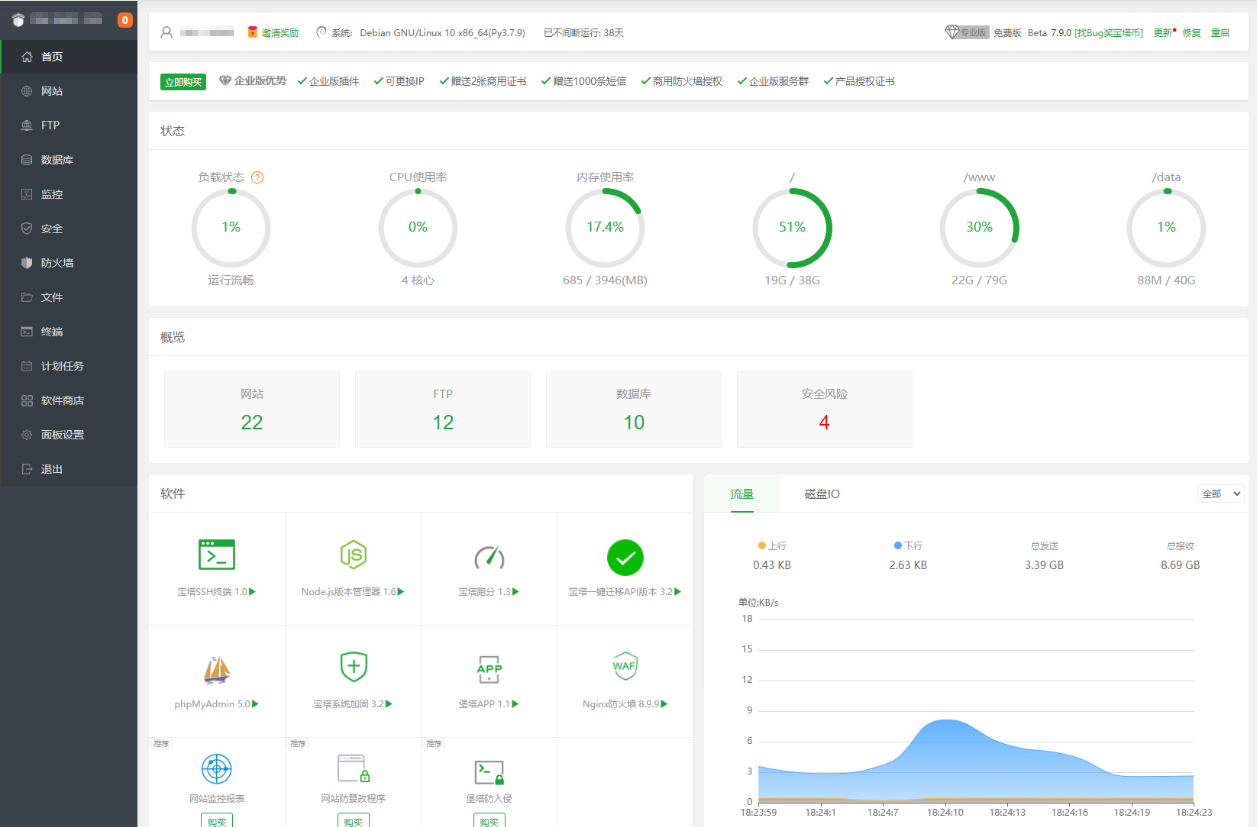Click the green 立即购买 button
Image resolution: width=1257 pixels, height=827 pixels.
point(183,81)
